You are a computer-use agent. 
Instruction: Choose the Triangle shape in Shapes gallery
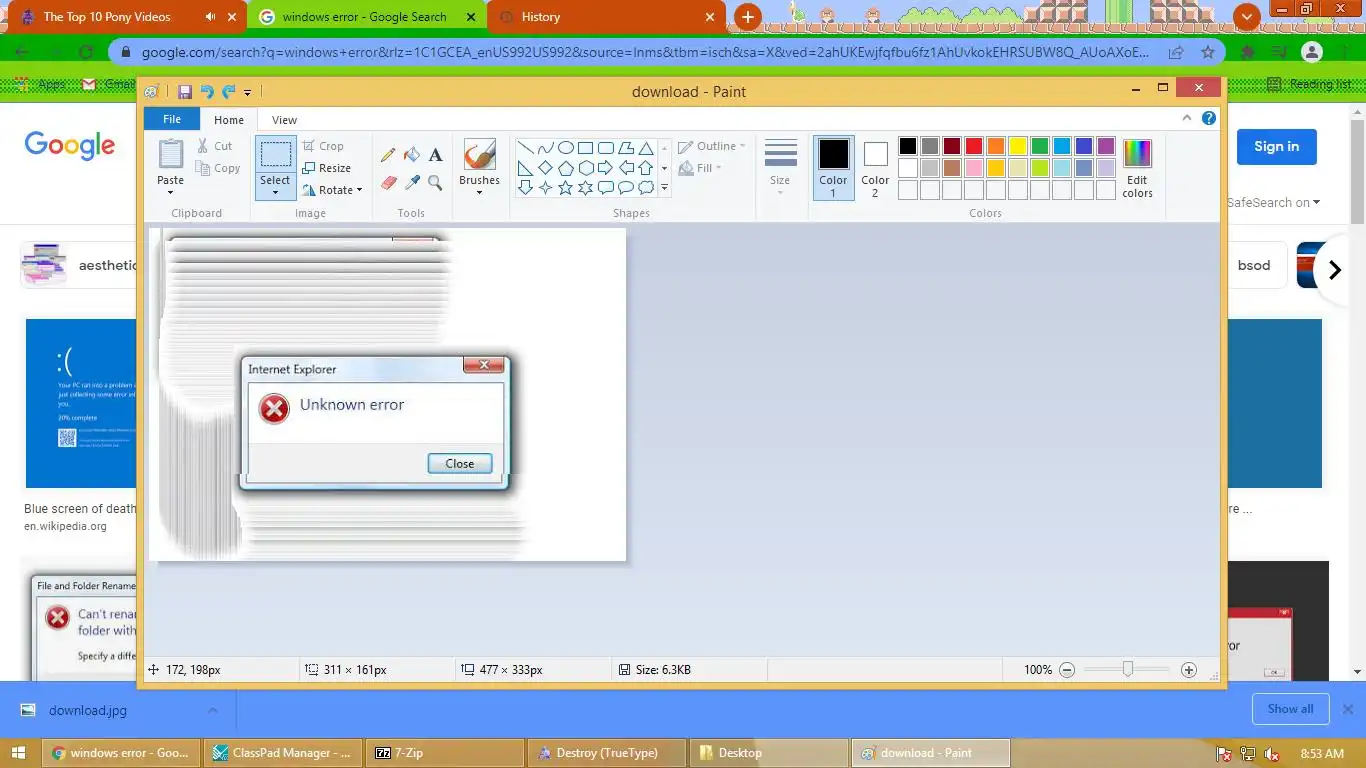(x=646, y=148)
